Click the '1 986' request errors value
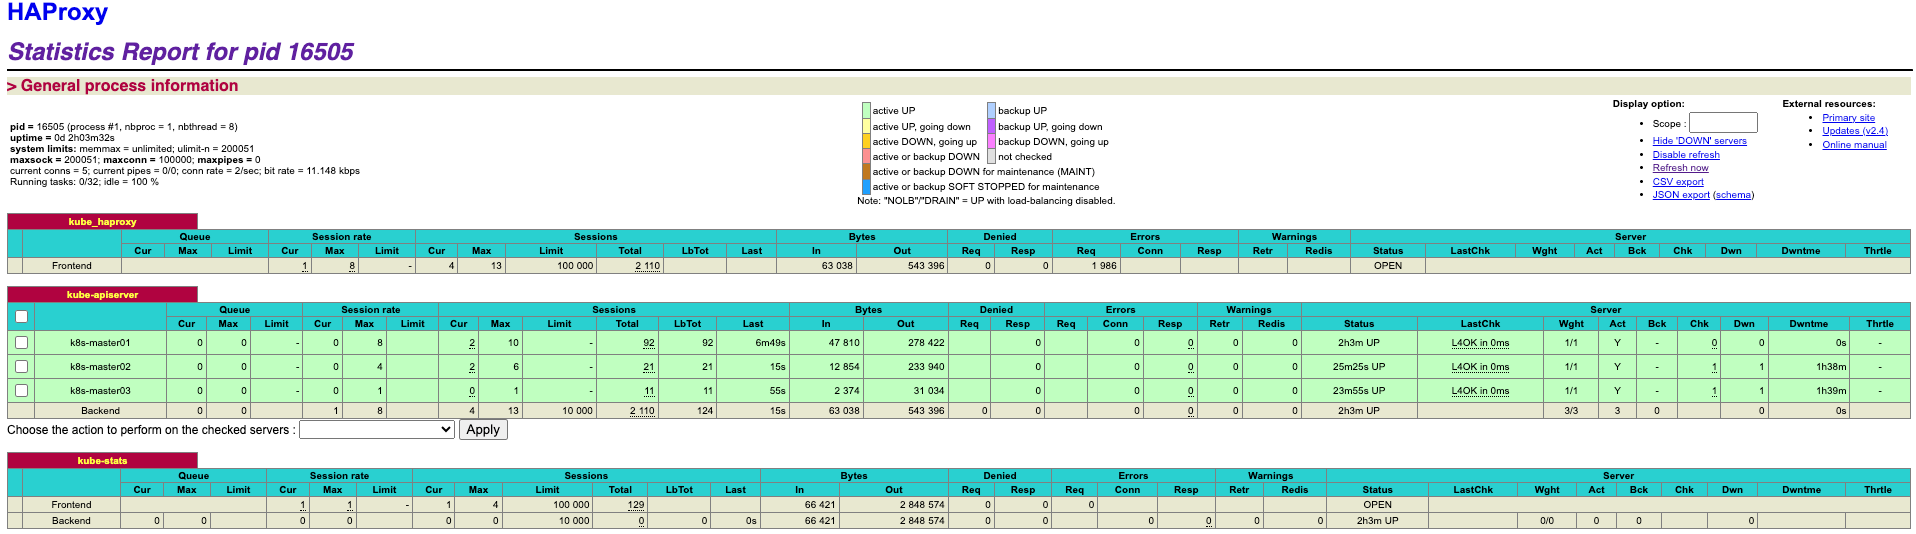This screenshot has width=1916, height=534. click(x=1104, y=266)
